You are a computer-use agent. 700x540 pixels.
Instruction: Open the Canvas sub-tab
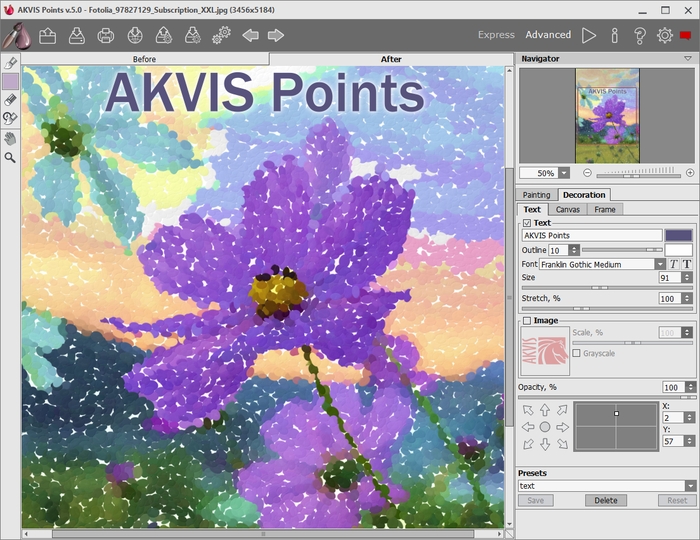568,209
